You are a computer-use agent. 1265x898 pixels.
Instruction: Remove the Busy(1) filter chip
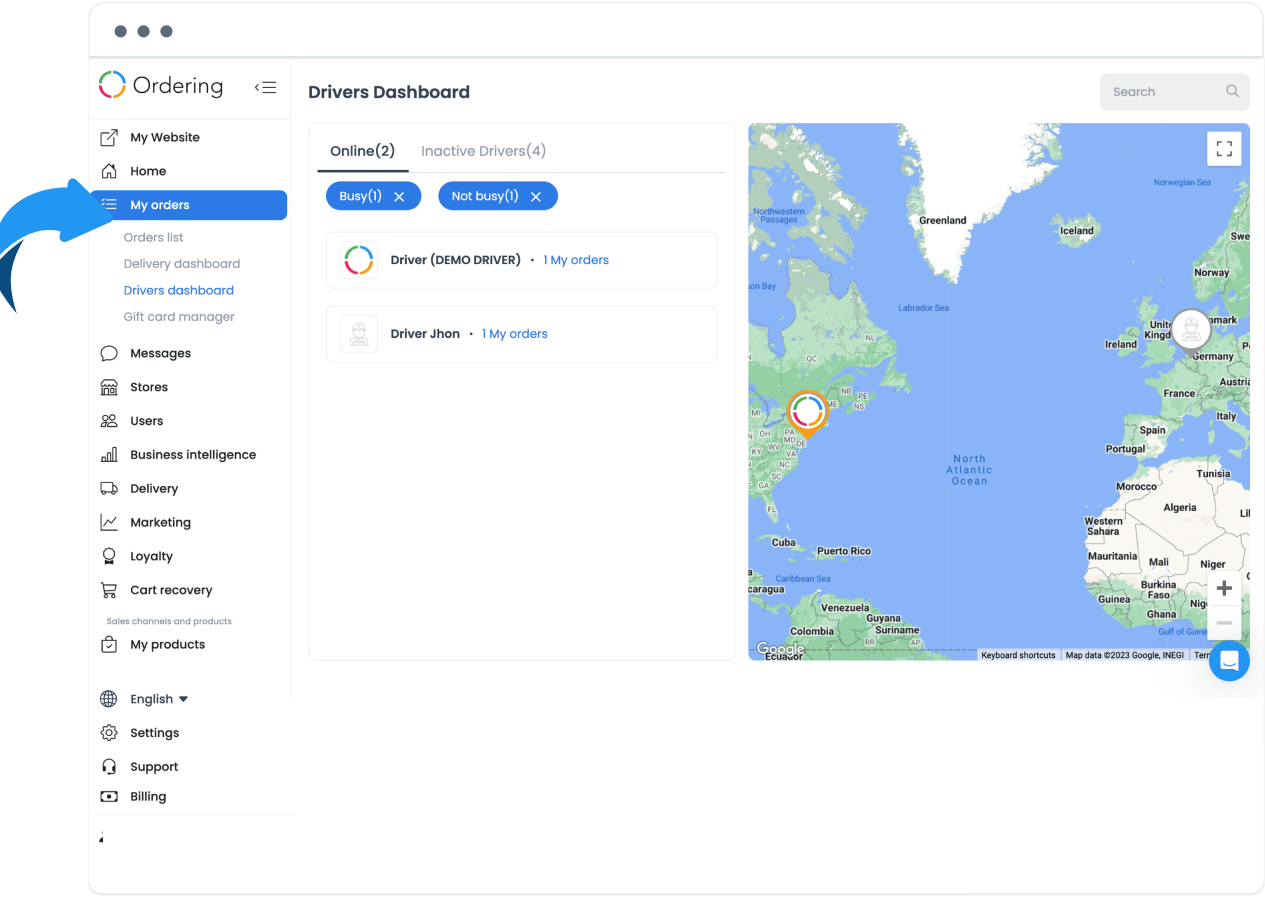(399, 197)
